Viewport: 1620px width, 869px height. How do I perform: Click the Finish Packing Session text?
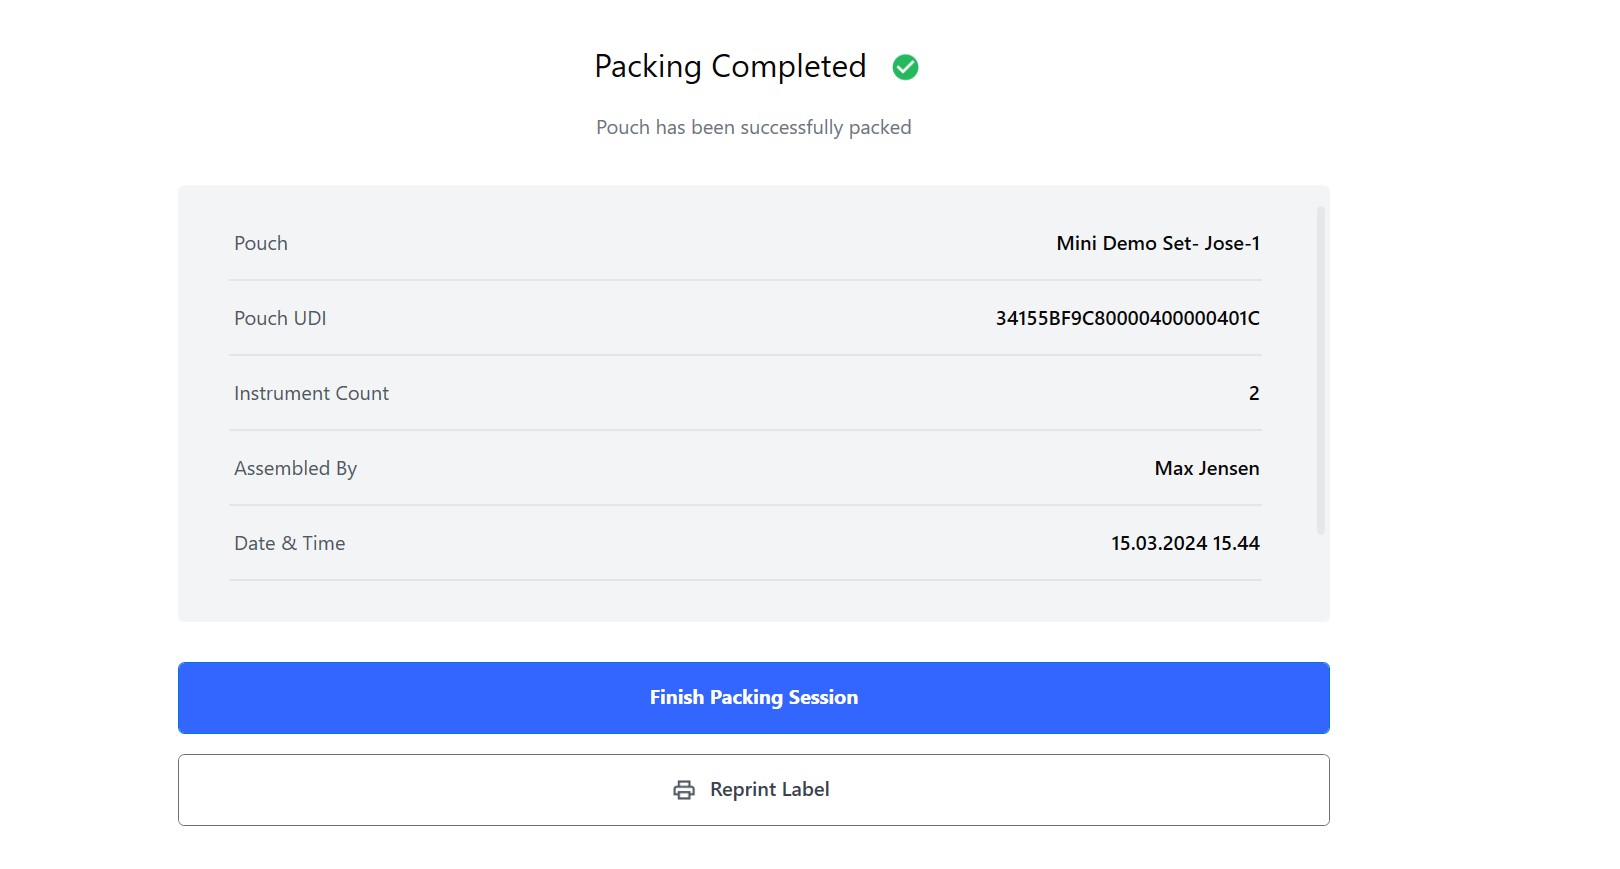tap(754, 698)
